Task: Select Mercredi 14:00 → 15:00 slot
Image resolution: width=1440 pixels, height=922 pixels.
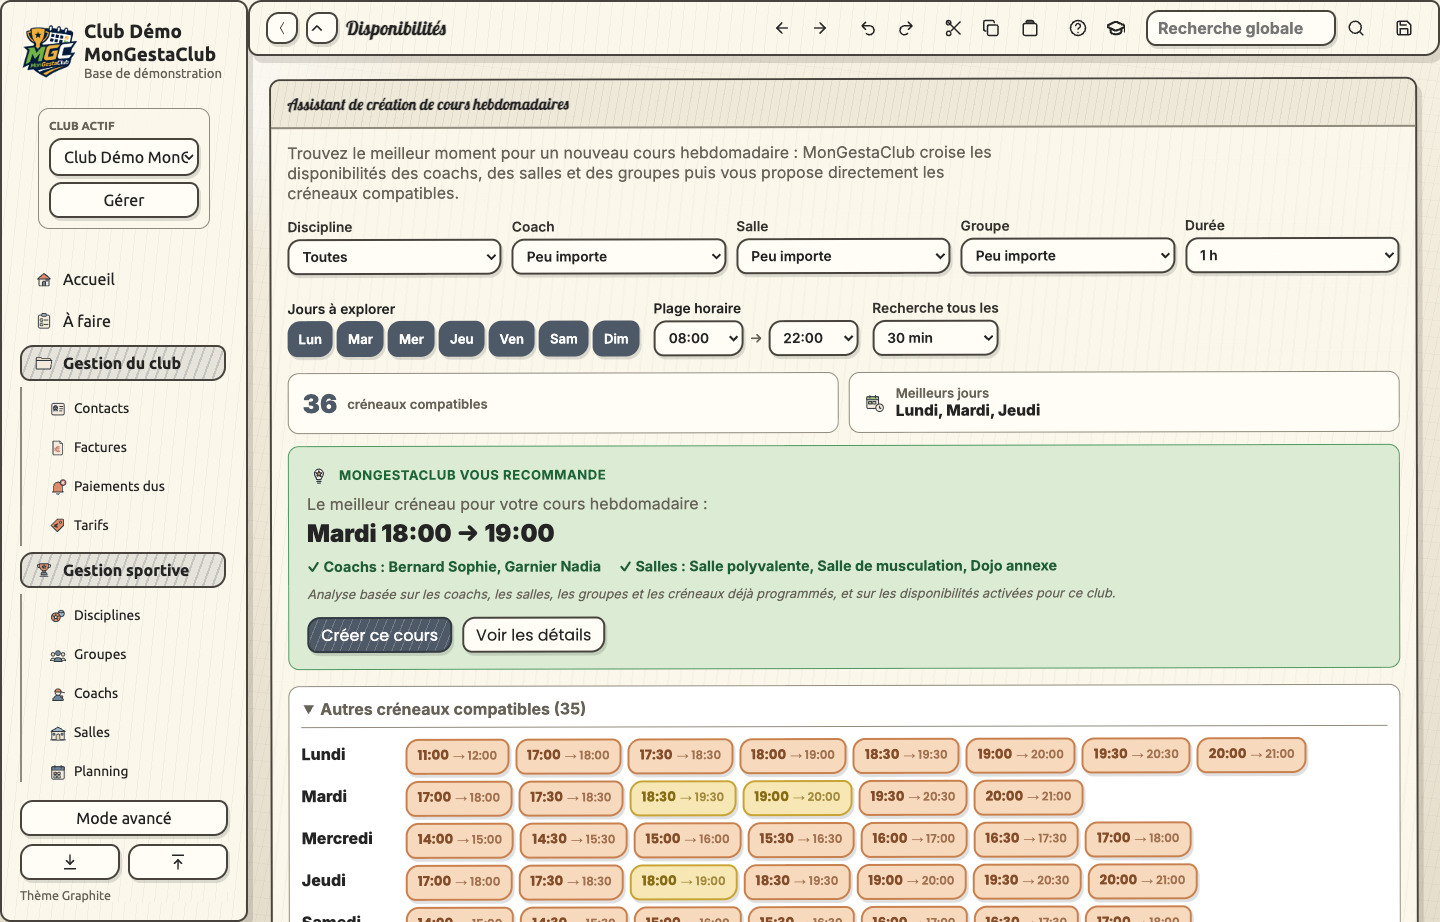Action: pyautogui.click(x=460, y=839)
